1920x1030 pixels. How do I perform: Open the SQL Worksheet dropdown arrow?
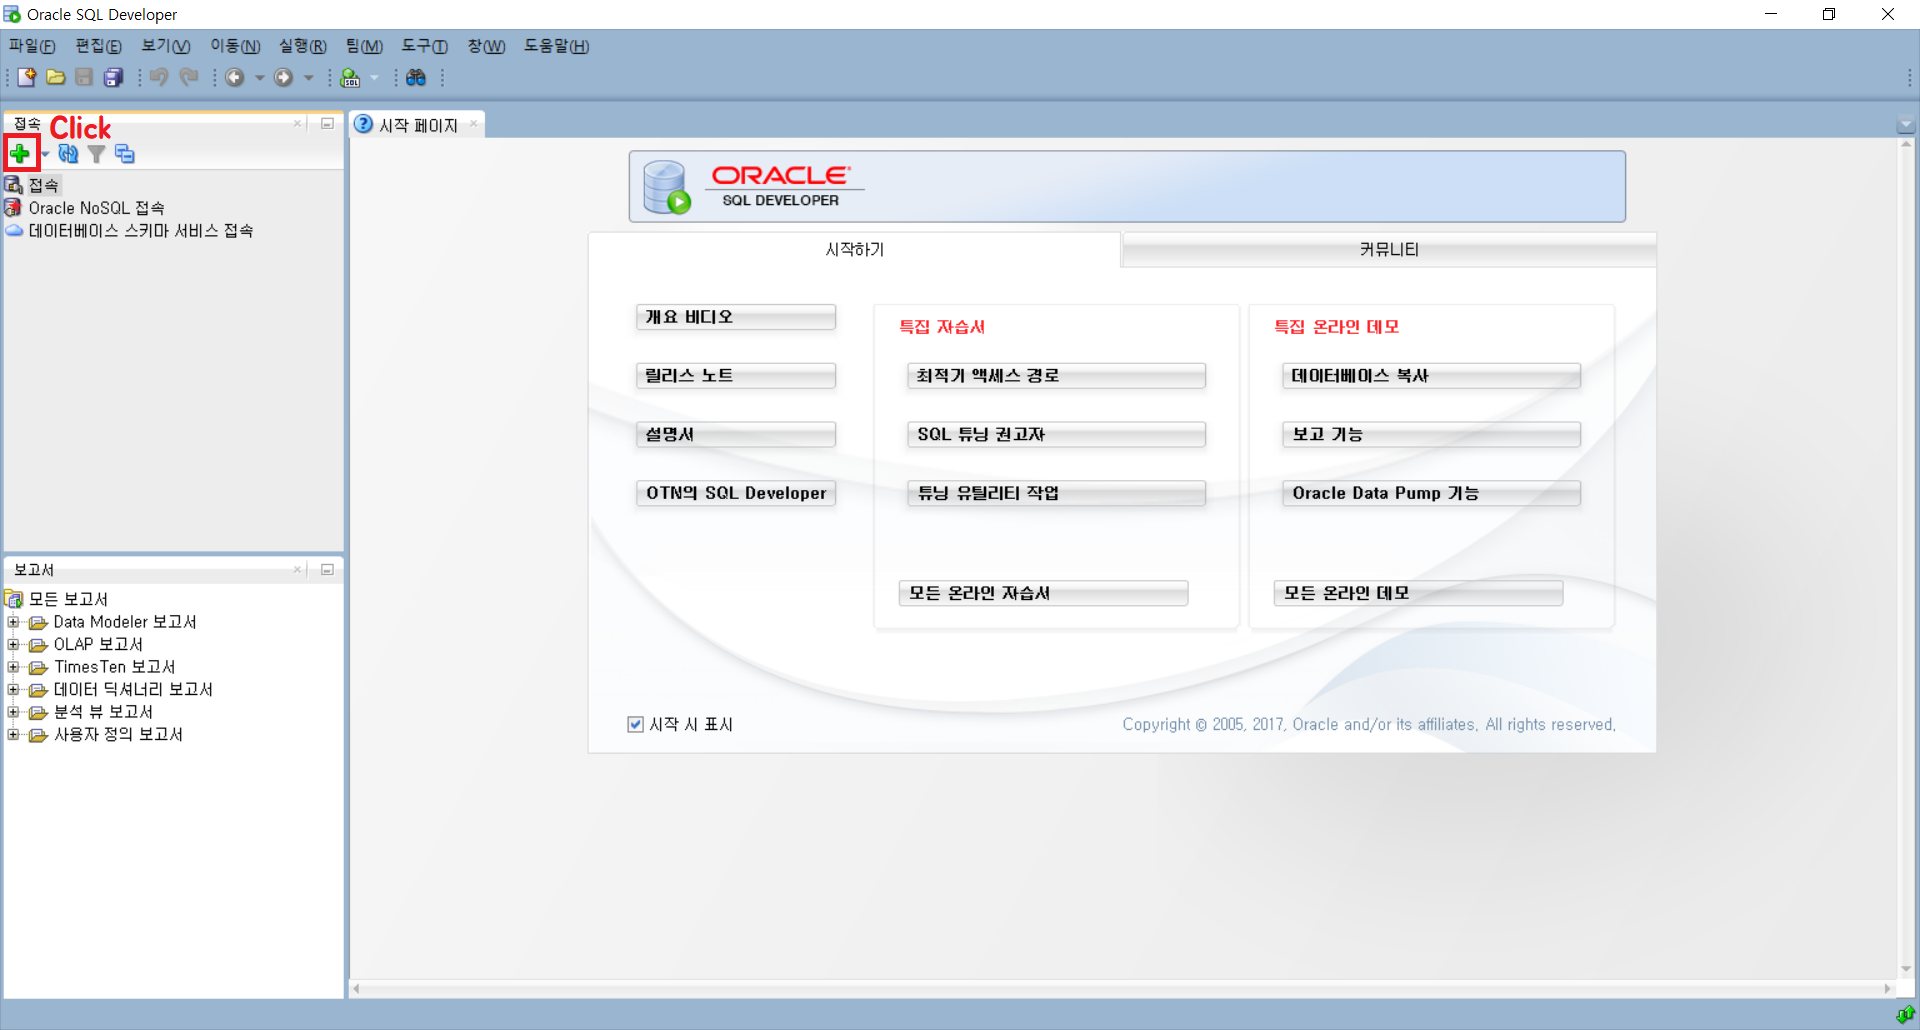375,77
